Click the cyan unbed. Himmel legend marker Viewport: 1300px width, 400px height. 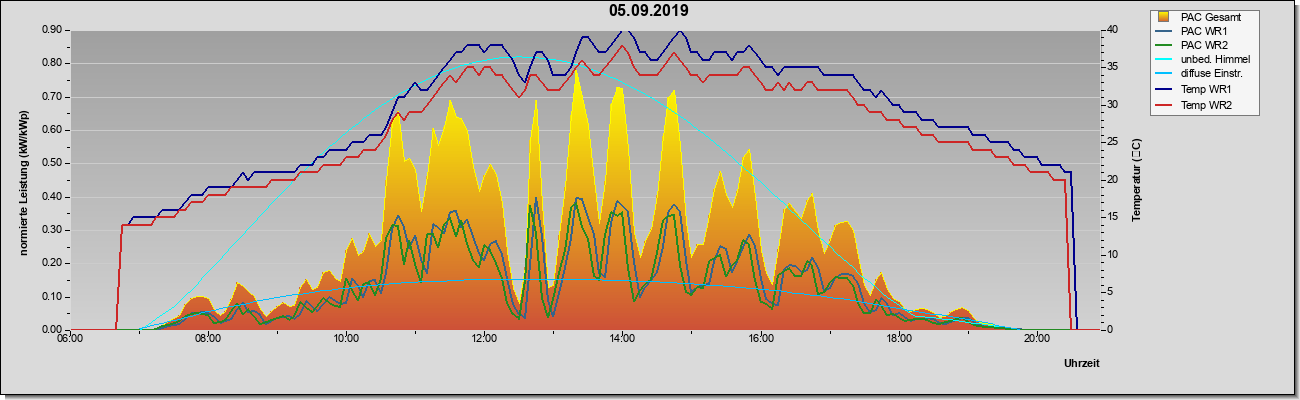(1164, 59)
